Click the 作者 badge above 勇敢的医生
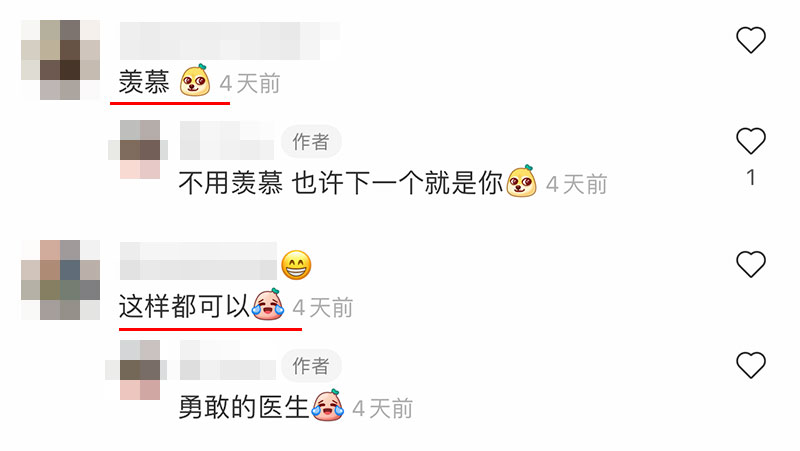 click(311, 366)
